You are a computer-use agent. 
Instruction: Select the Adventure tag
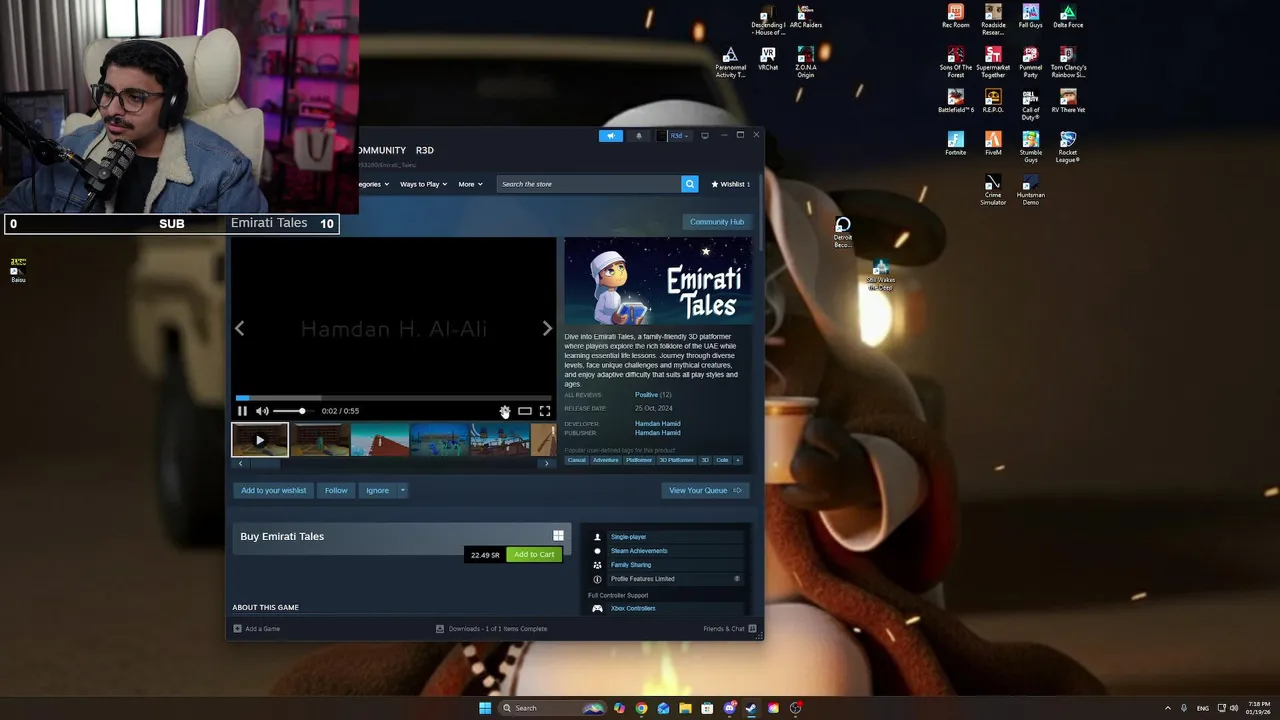[x=606, y=460]
